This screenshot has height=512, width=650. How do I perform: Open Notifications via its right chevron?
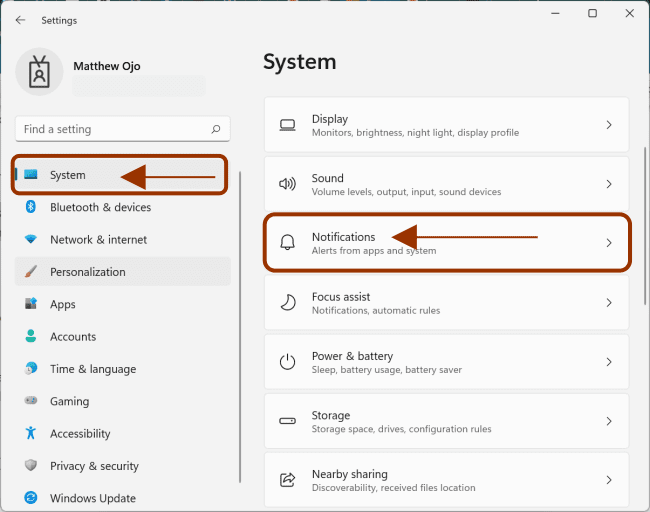tap(609, 243)
